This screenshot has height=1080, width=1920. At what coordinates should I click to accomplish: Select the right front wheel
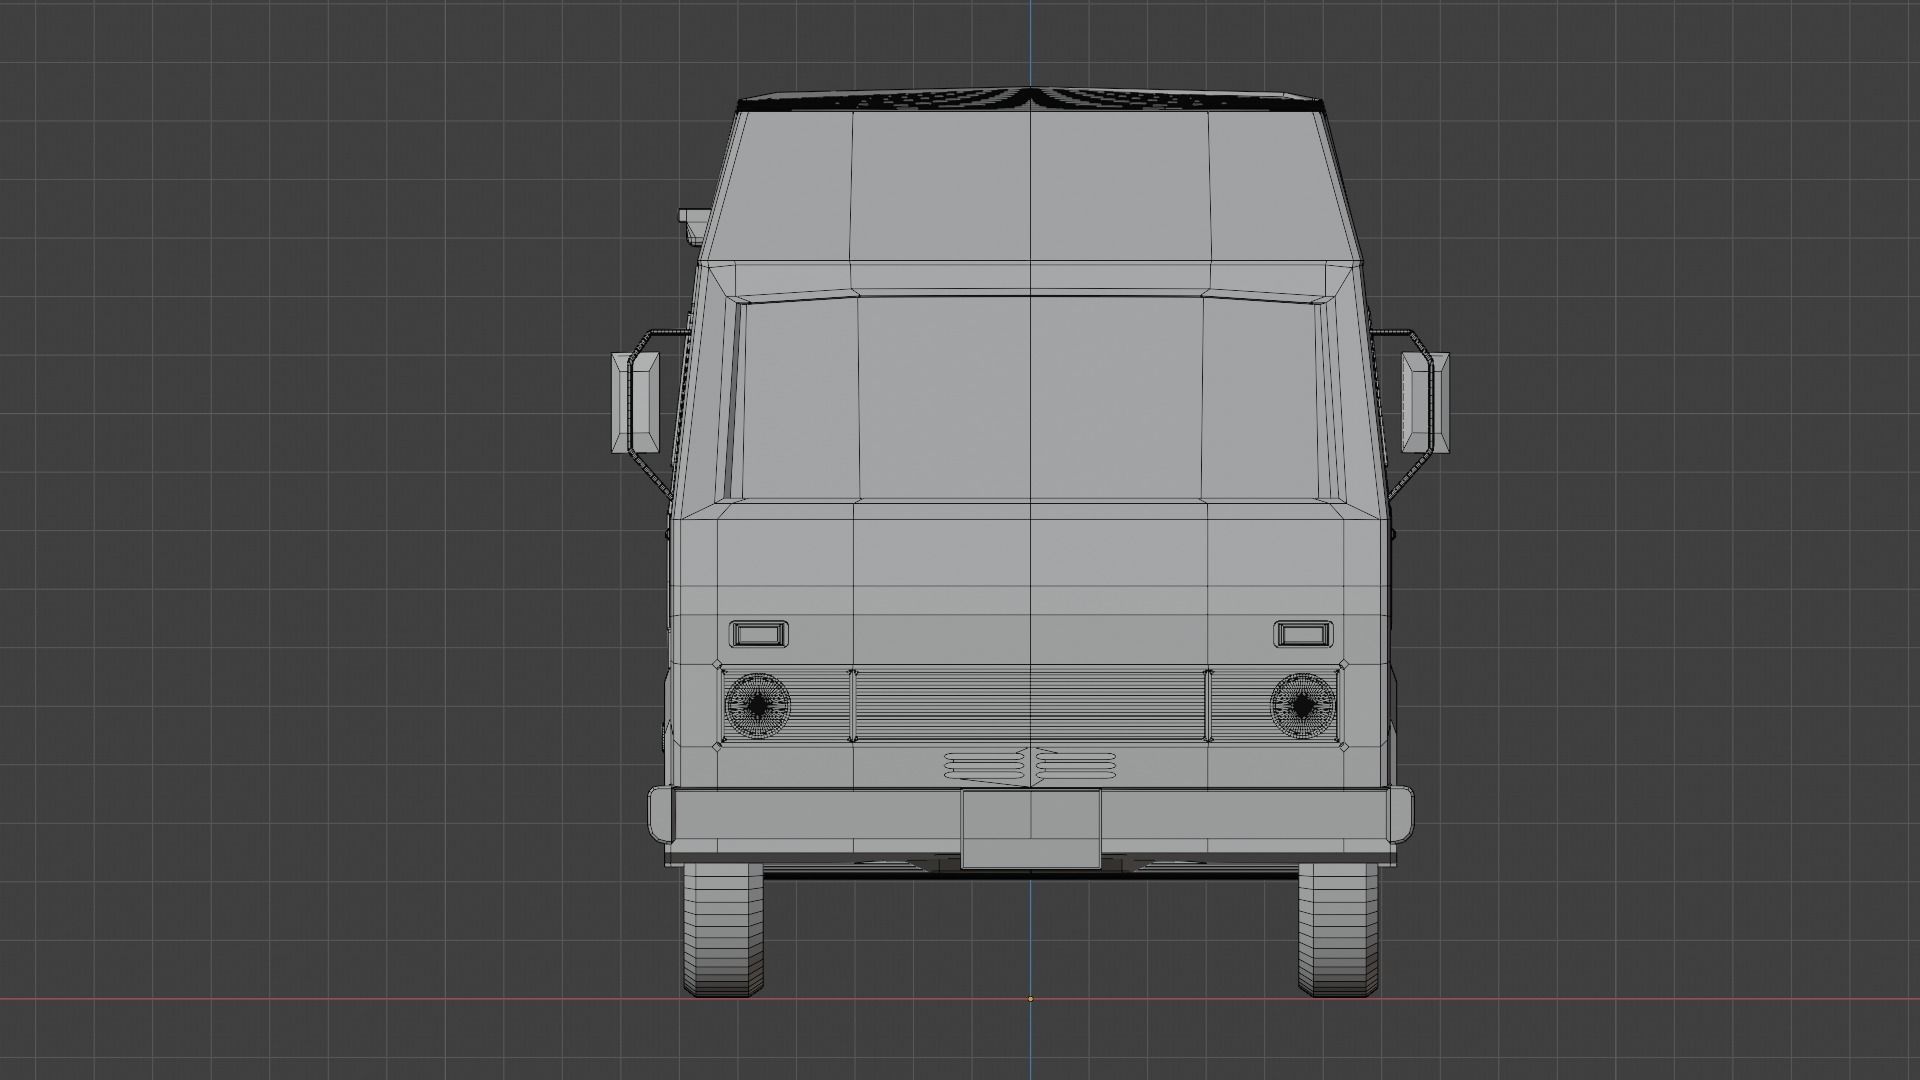[1338, 930]
